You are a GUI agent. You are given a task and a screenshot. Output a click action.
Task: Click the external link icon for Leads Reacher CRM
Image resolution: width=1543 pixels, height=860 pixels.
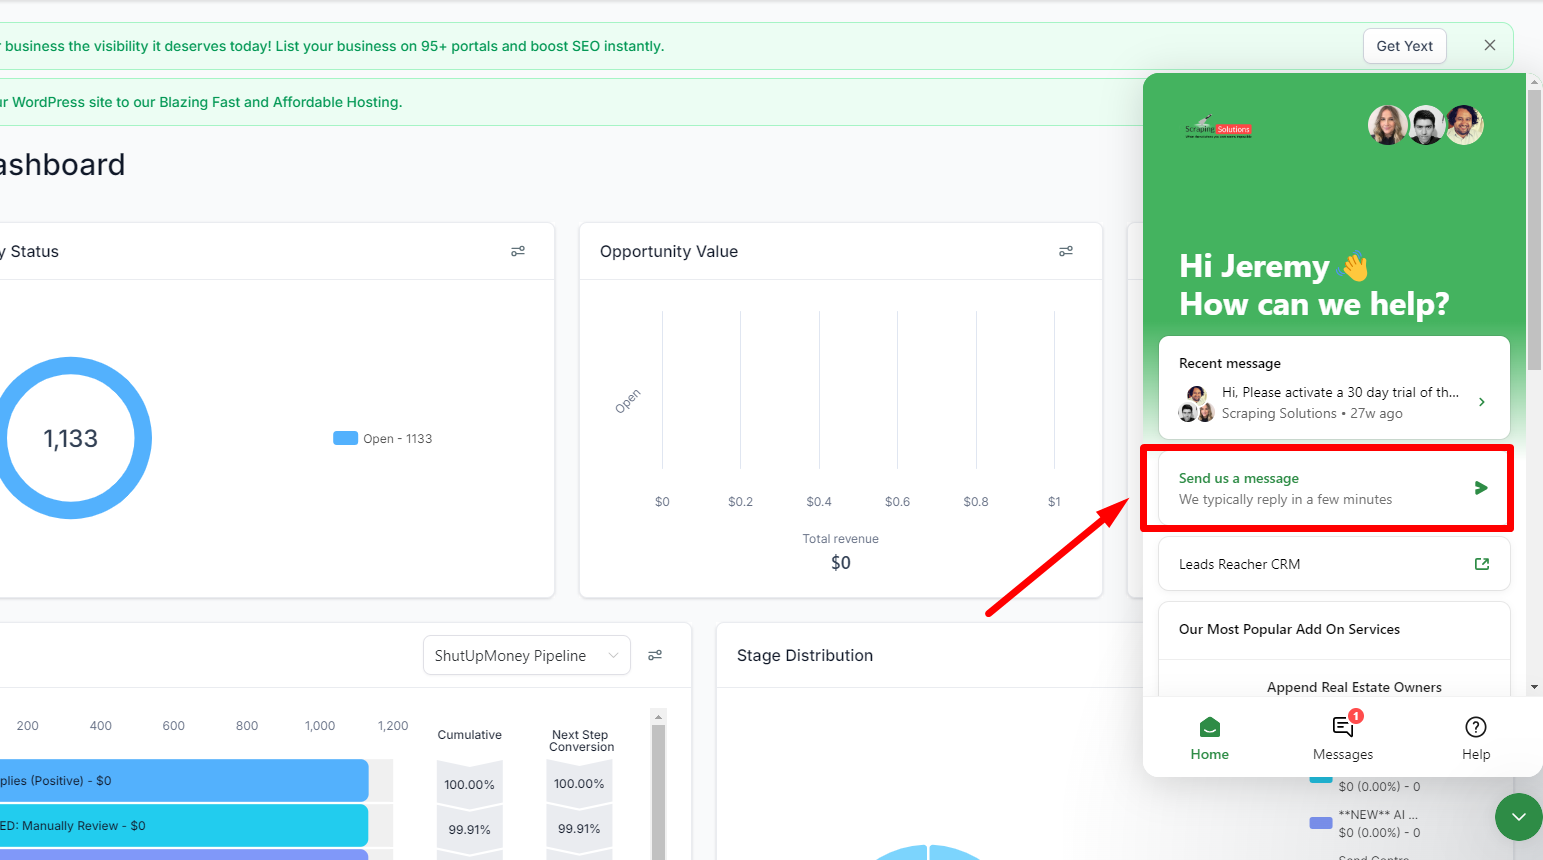click(x=1482, y=564)
